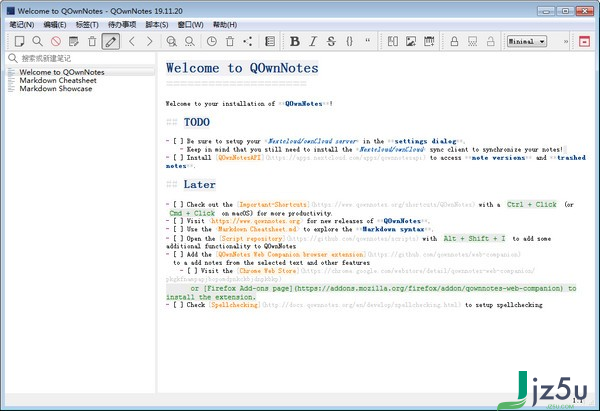Click the zoom in magnifier icon
This screenshot has height=411, width=600.
click(x=171, y=41)
